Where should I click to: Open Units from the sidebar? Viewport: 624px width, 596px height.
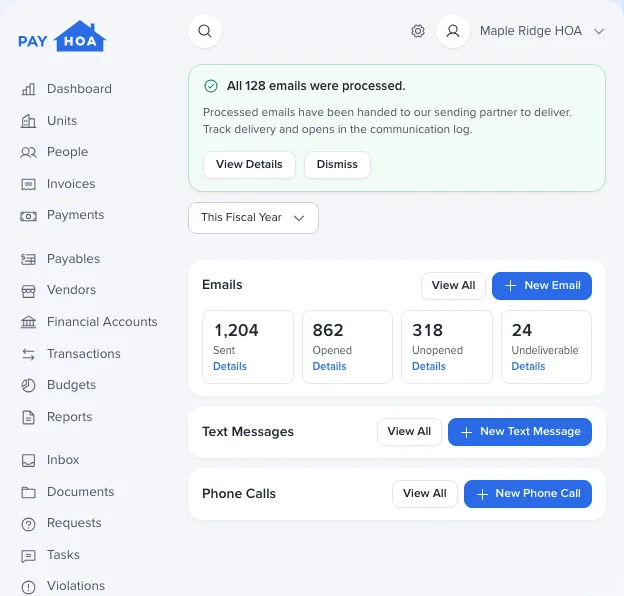(62, 121)
